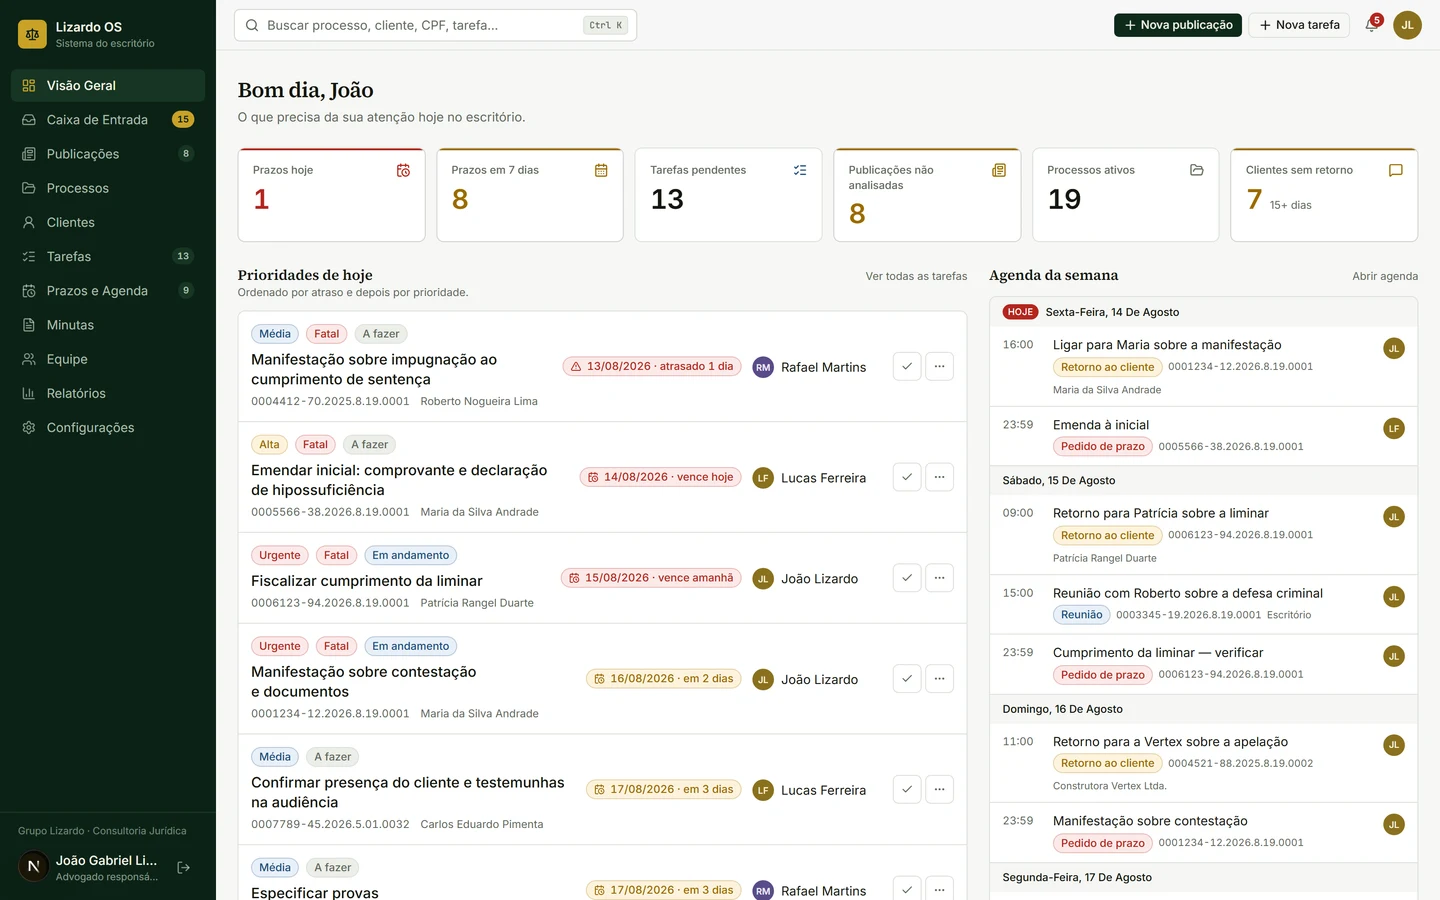The width and height of the screenshot is (1440, 900).
Task: Click the search magnifier icon
Action: (x=252, y=25)
